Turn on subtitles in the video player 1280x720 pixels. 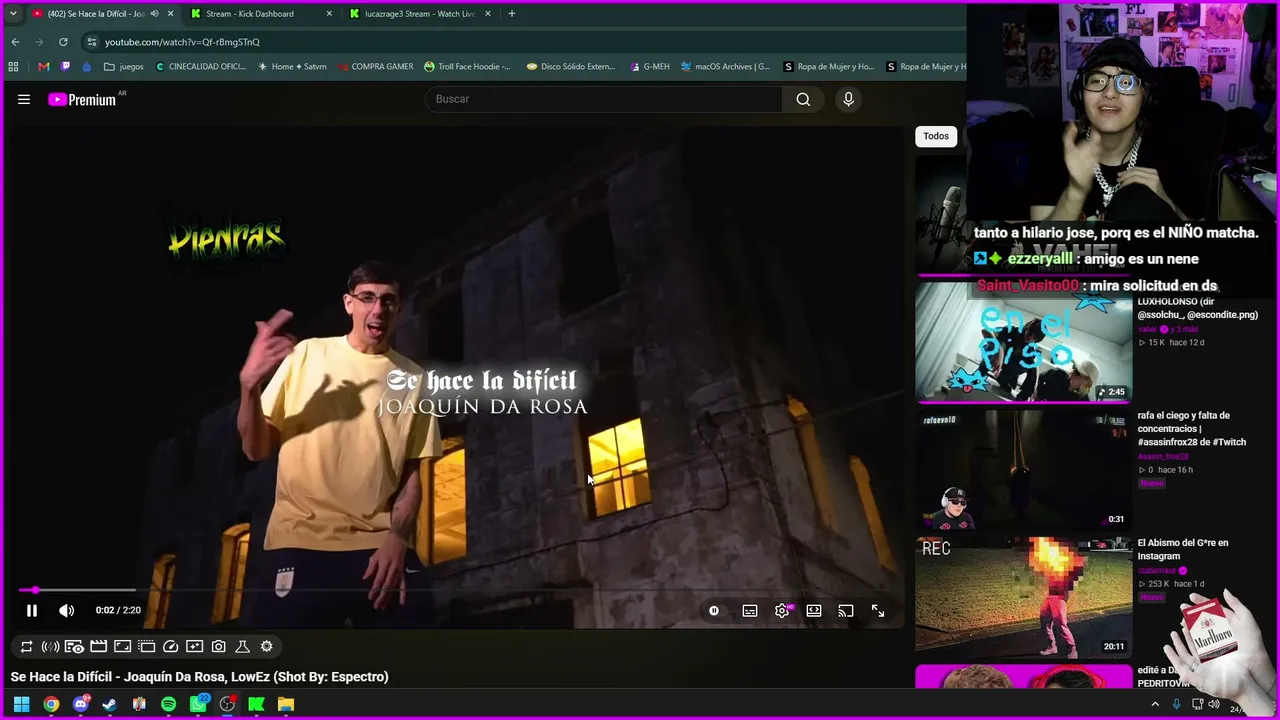tap(750, 610)
